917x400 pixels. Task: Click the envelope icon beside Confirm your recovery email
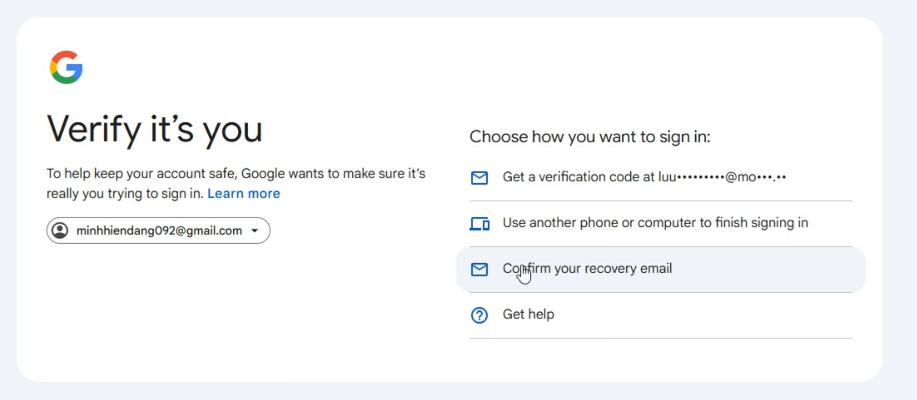click(x=479, y=270)
